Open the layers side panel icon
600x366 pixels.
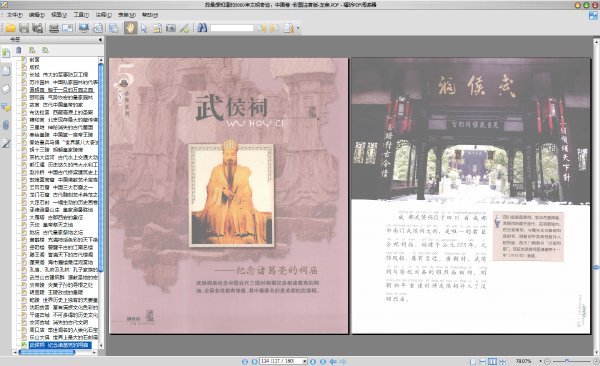click(x=6, y=89)
